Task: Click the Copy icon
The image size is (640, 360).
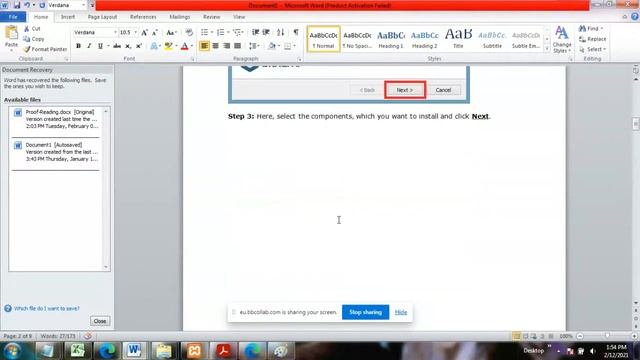Action: click(x=27, y=39)
